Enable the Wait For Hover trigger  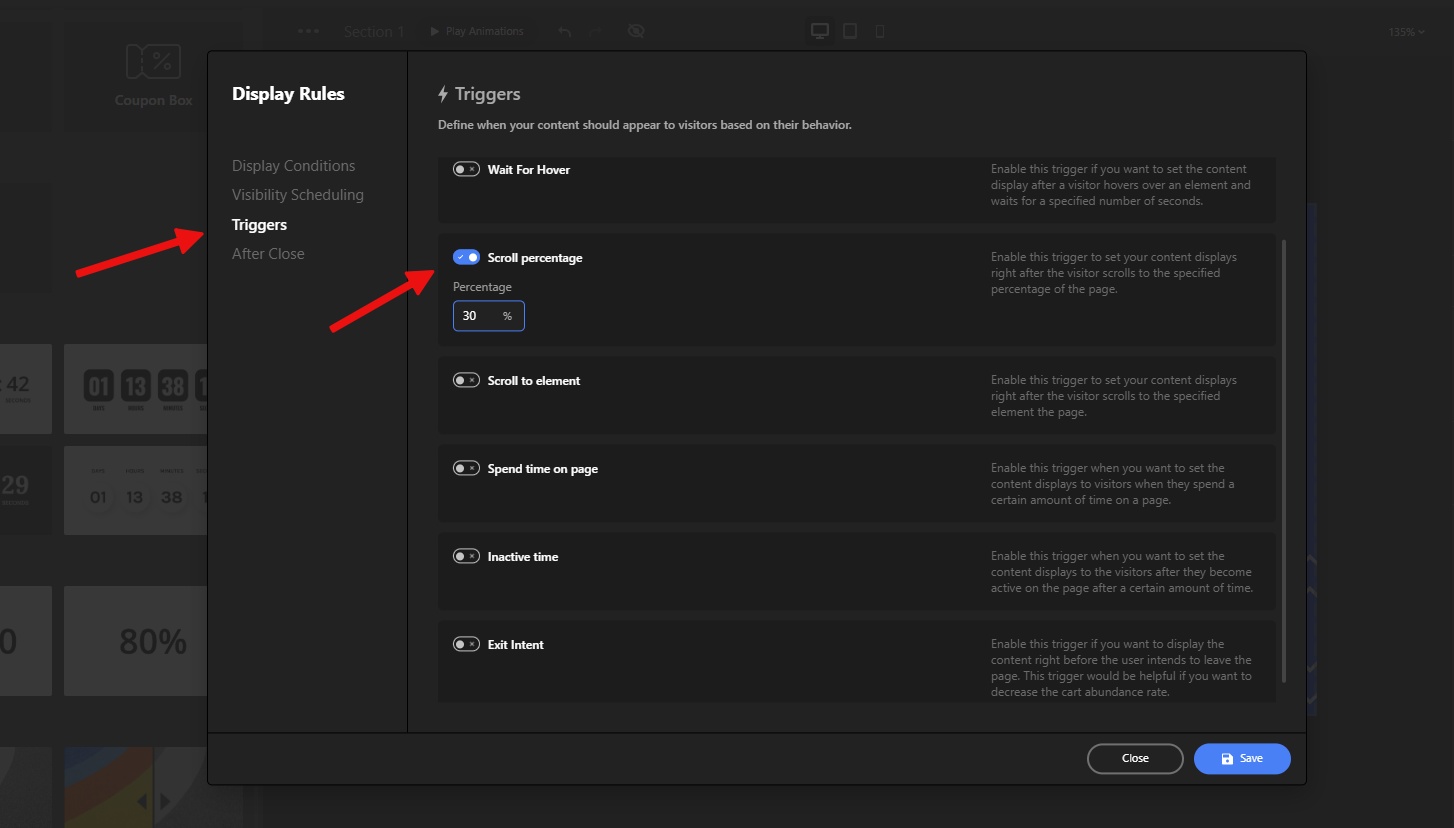(x=466, y=169)
